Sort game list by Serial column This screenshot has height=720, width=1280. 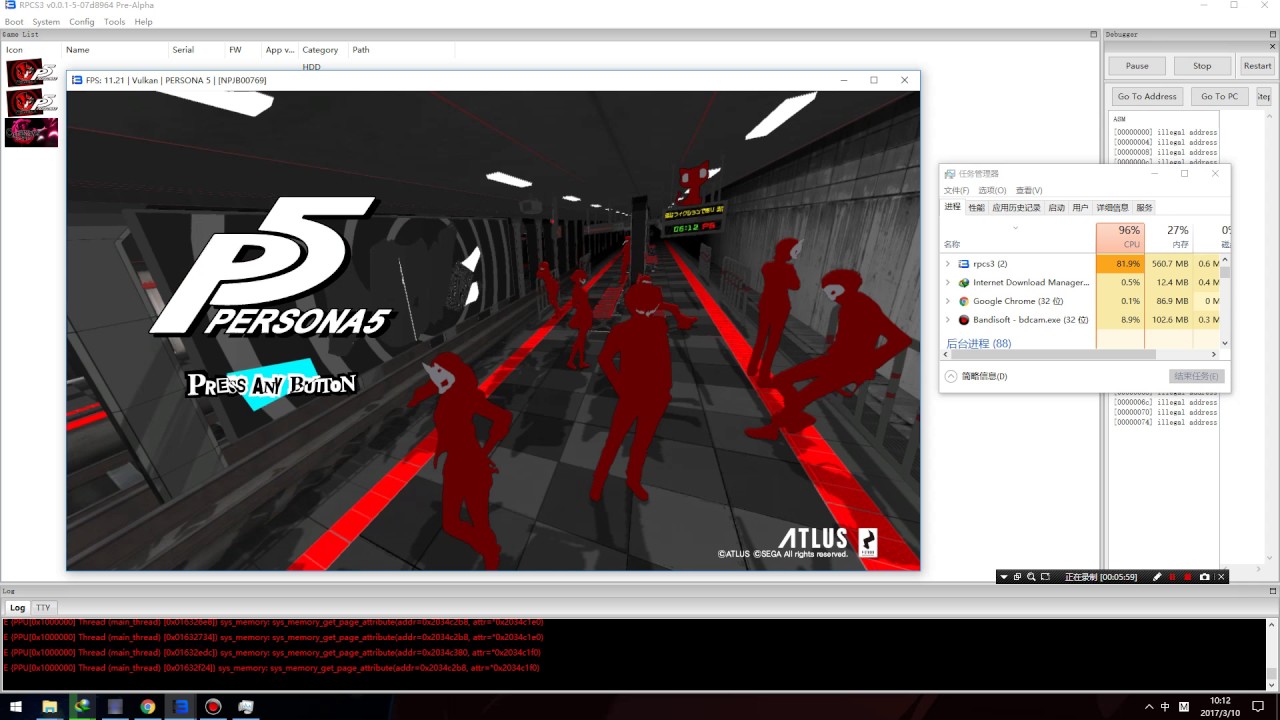coord(196,50)
